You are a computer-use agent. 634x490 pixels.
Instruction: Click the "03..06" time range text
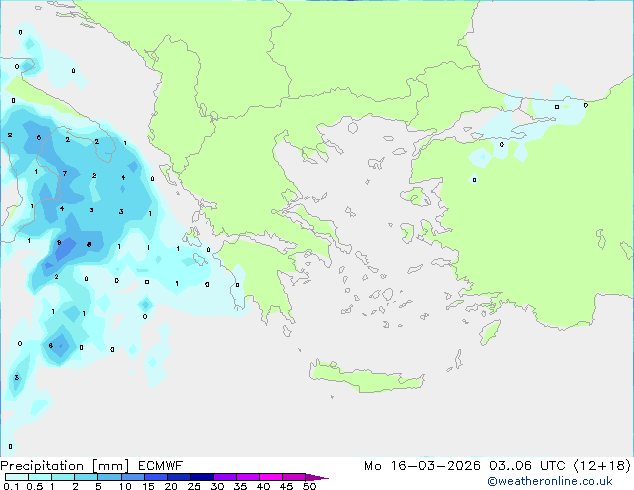tap(510, 466)
